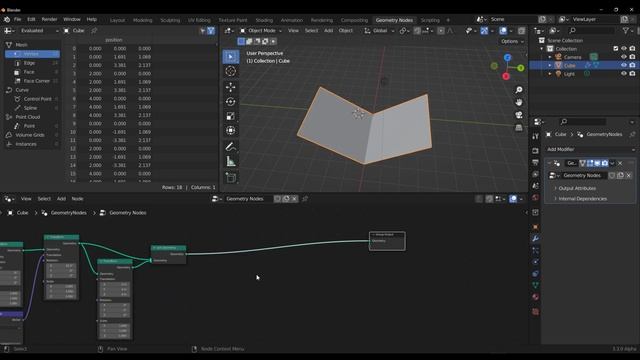Open the Edit menu
This screenshot has height=360, width=640.
[31, 19]
